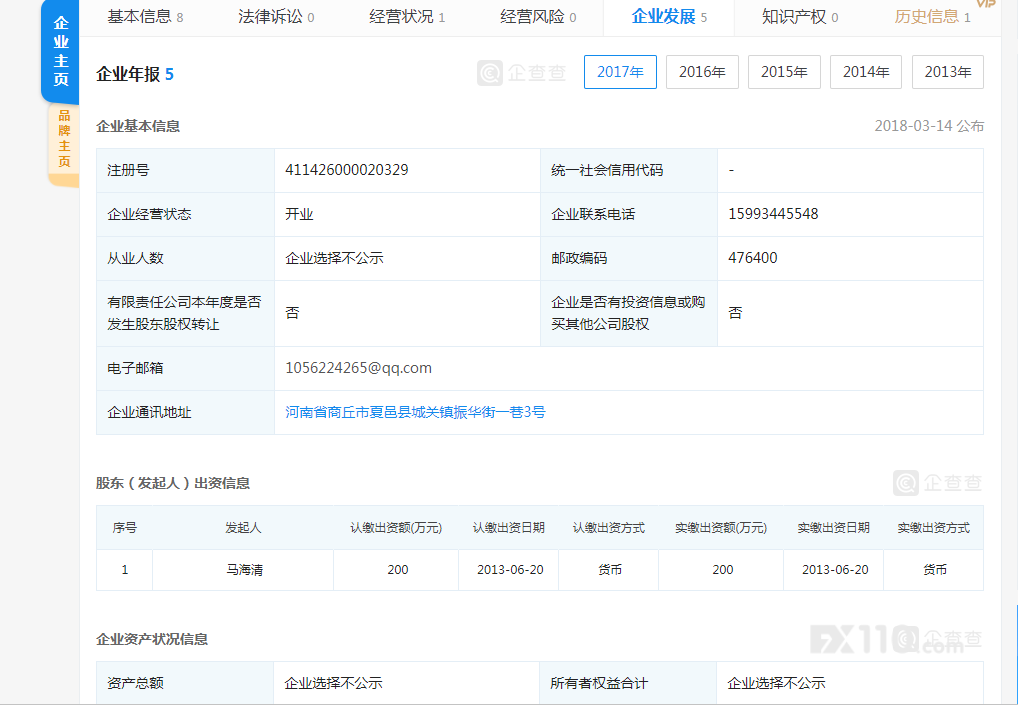The height and width of the screenshot is (707, 1018).
Task: Click the 实缴出资额(万元) column header
Action: click(x=721, y=528)
